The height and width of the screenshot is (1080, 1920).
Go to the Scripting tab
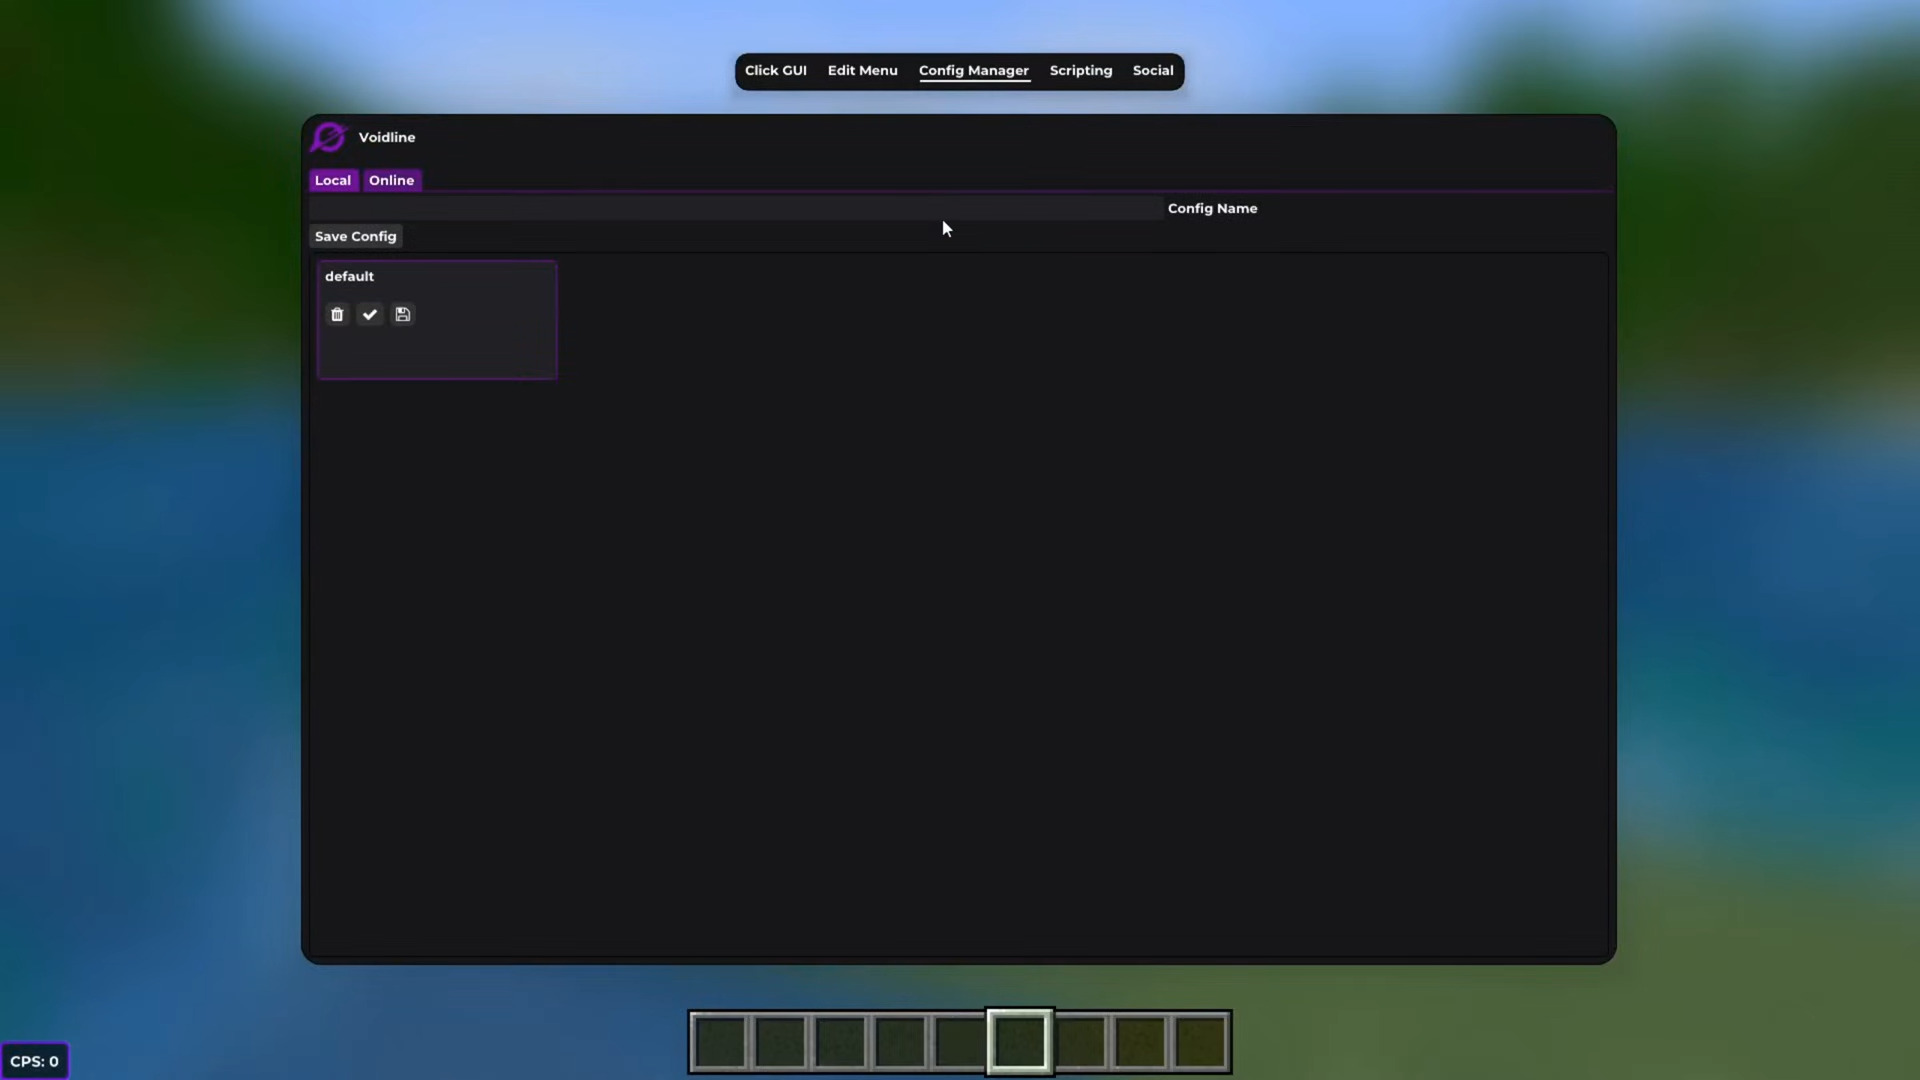click(x=1080, y=71)
